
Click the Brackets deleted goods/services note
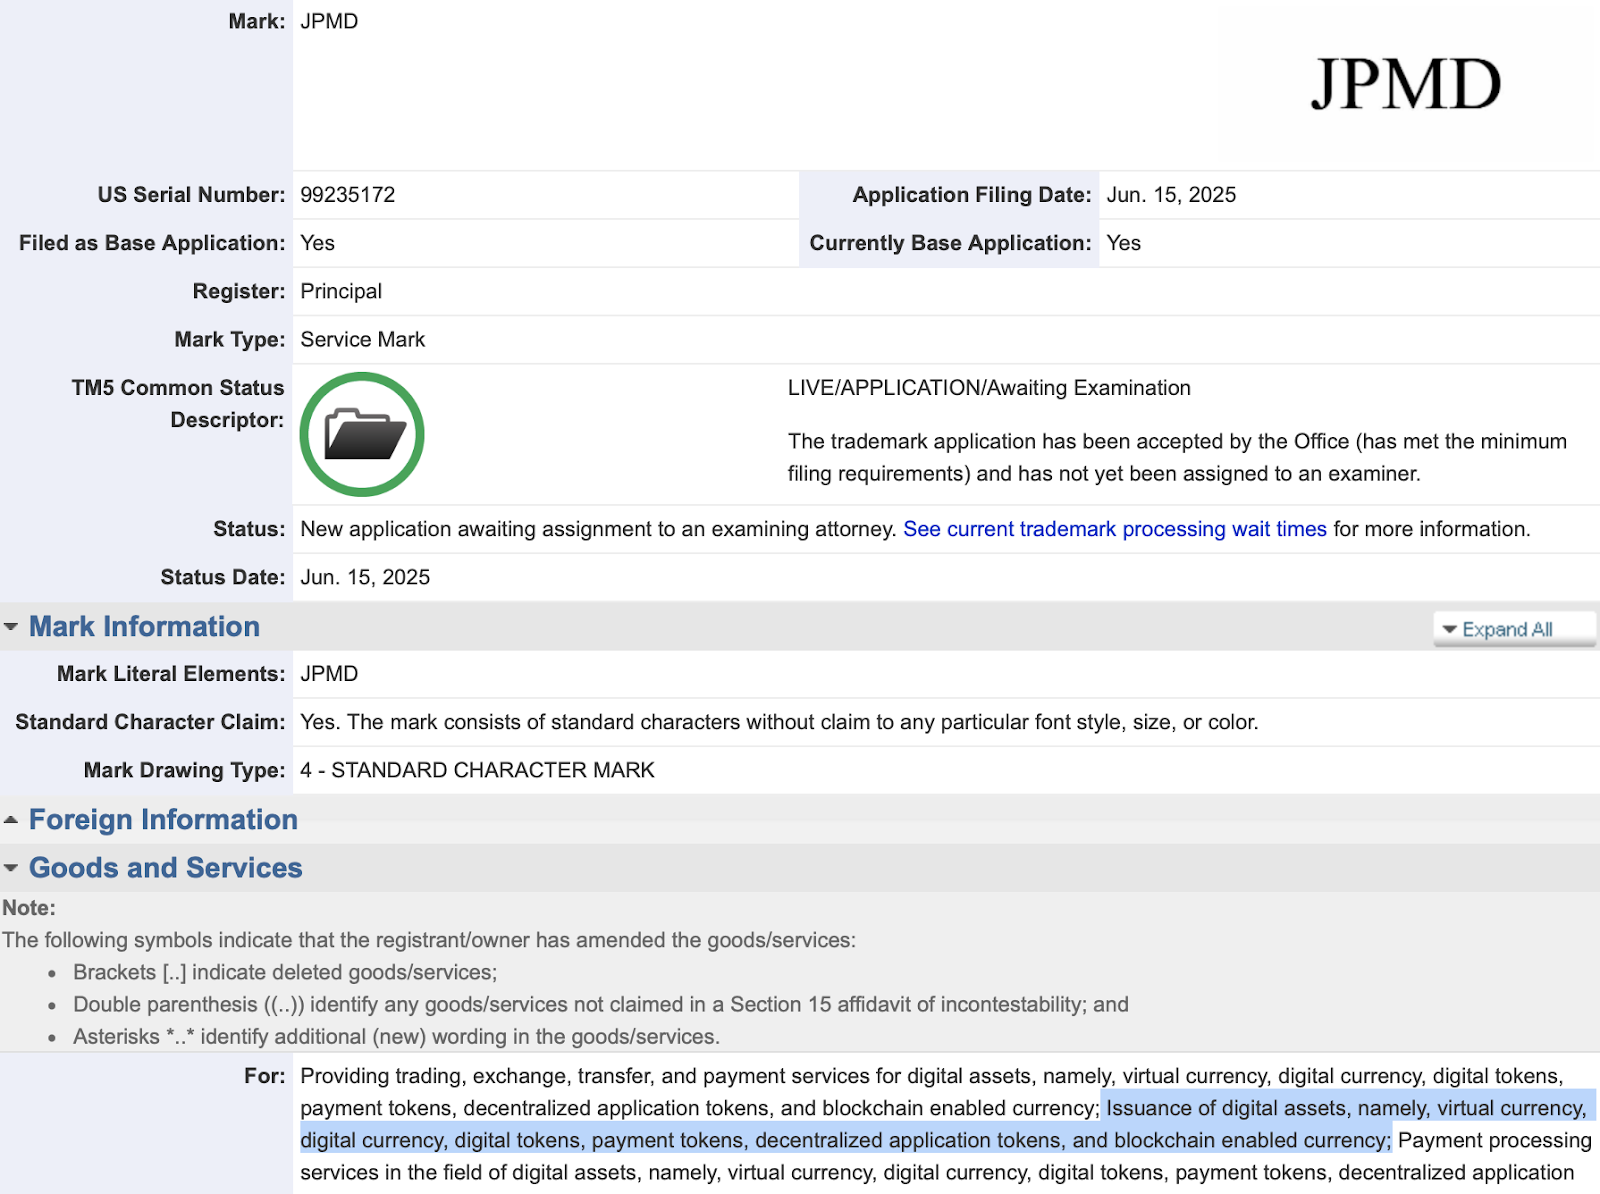point(285,972)
